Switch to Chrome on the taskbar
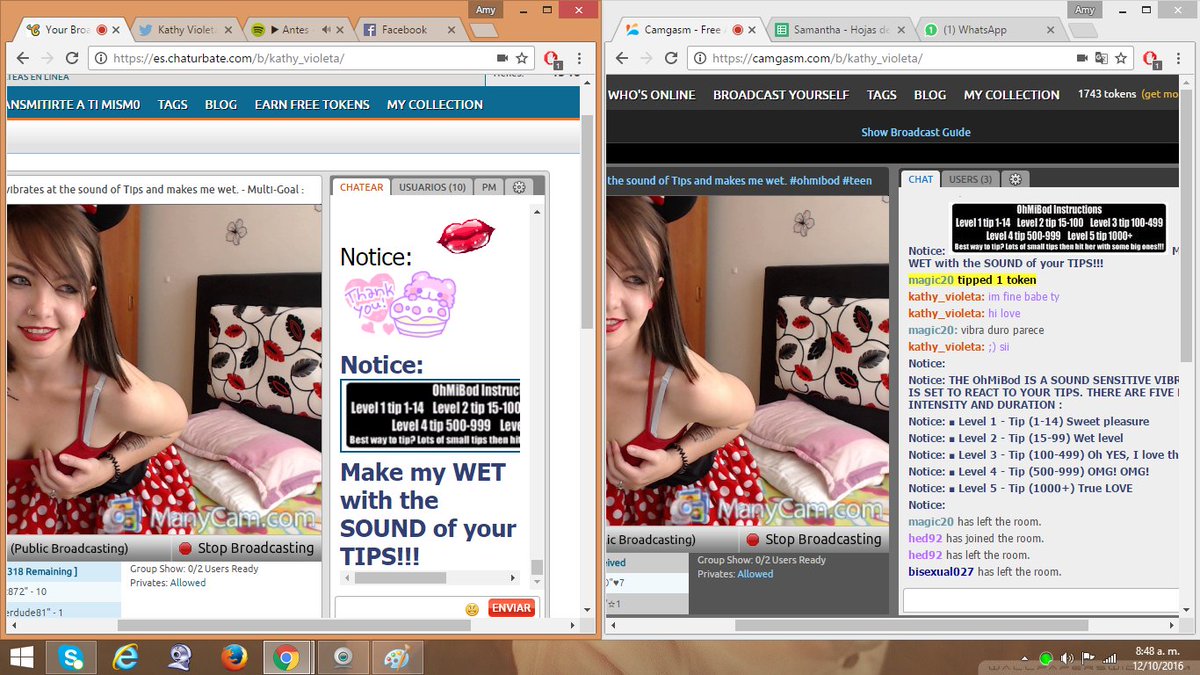 [286, 657]
